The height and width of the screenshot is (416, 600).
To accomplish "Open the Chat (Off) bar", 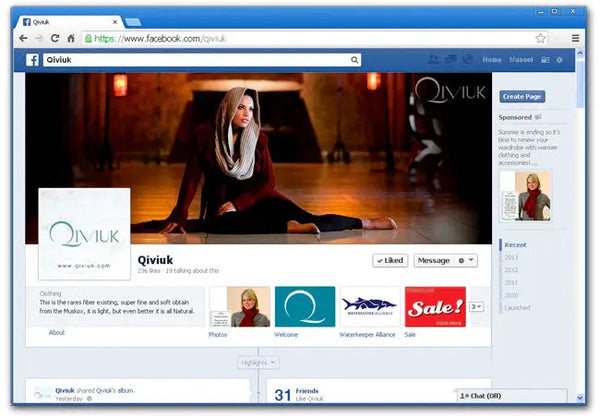I will click(512, 396).
